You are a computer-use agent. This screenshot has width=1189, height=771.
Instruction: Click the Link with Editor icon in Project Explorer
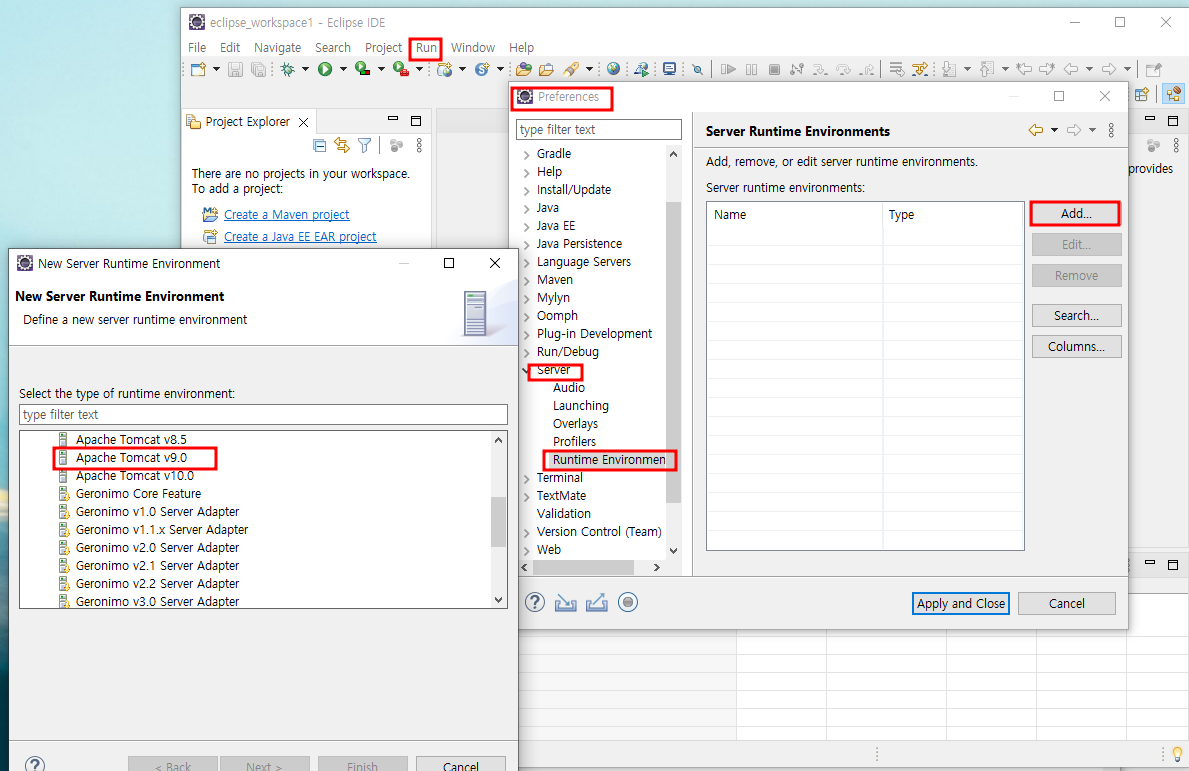(342, 146)
